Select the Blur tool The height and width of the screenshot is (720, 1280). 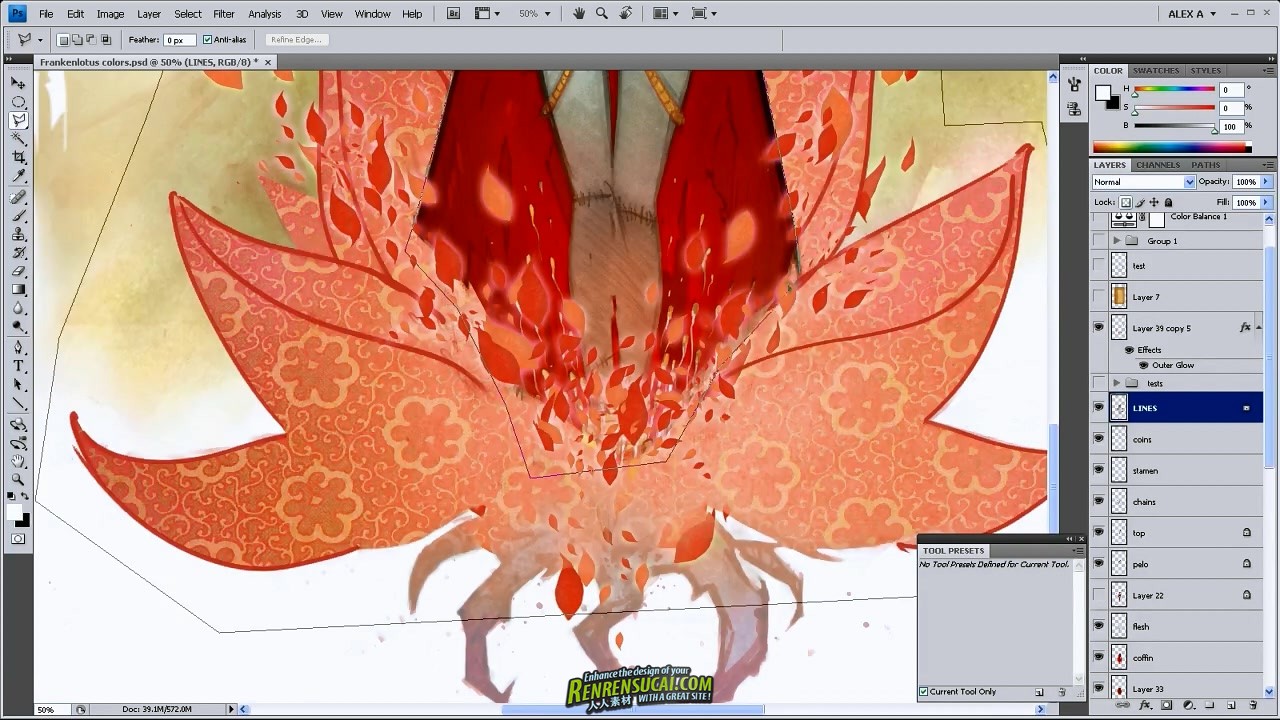[x=18, y=309]
